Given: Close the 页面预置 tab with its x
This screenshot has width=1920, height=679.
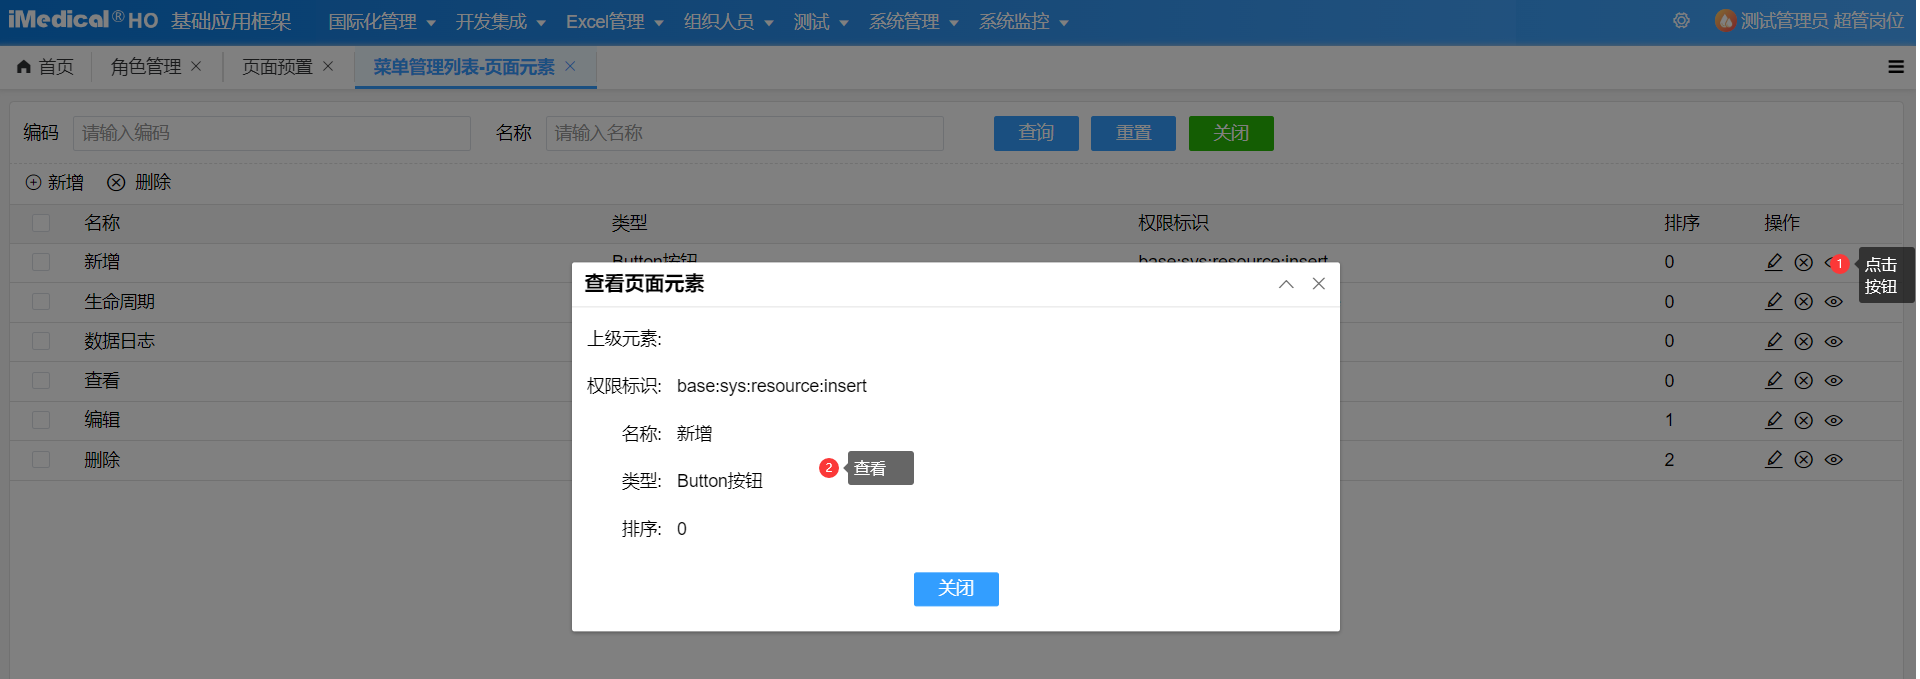Looking at the screenshot, I should tap(328, 66).
